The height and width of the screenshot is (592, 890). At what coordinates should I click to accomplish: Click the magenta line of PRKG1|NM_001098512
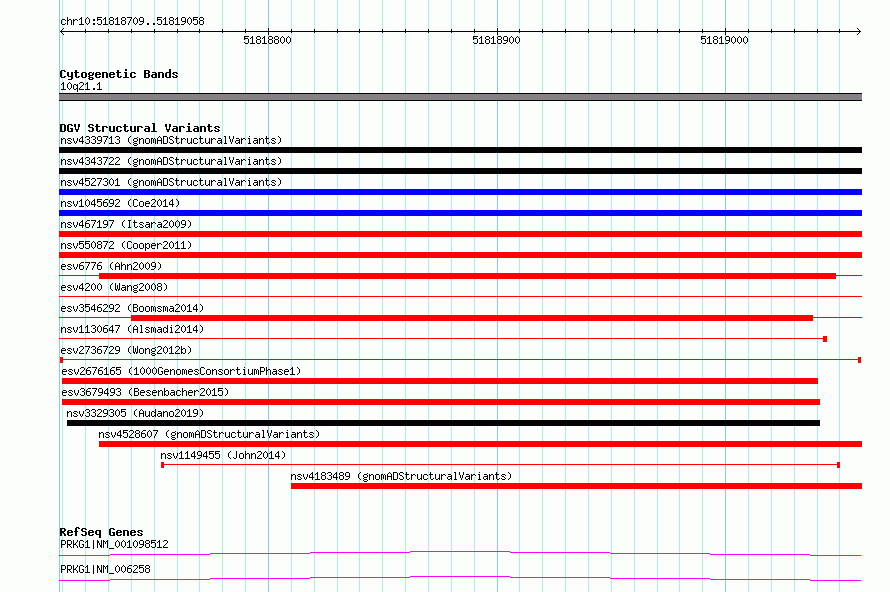tap(460, 553)
